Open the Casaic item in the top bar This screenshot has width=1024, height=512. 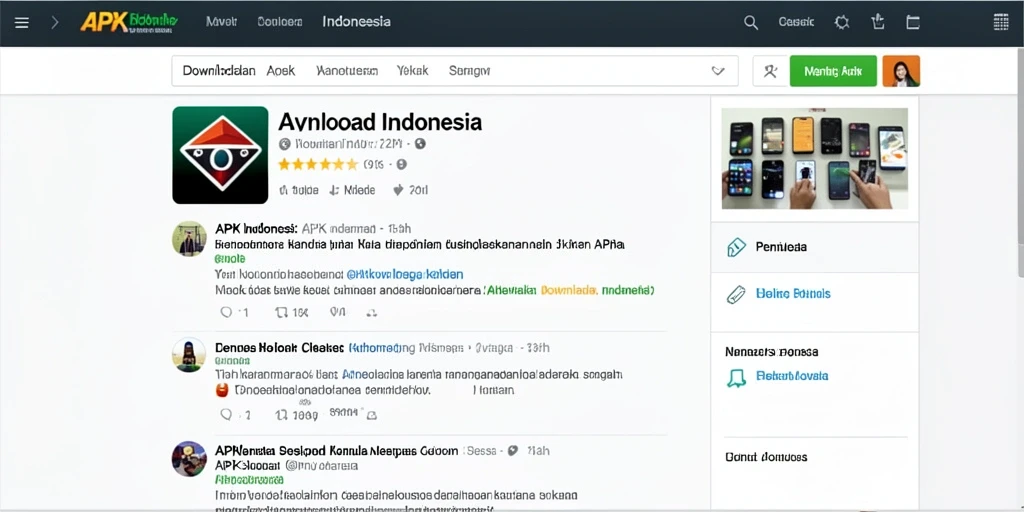[x=796, y=22]
